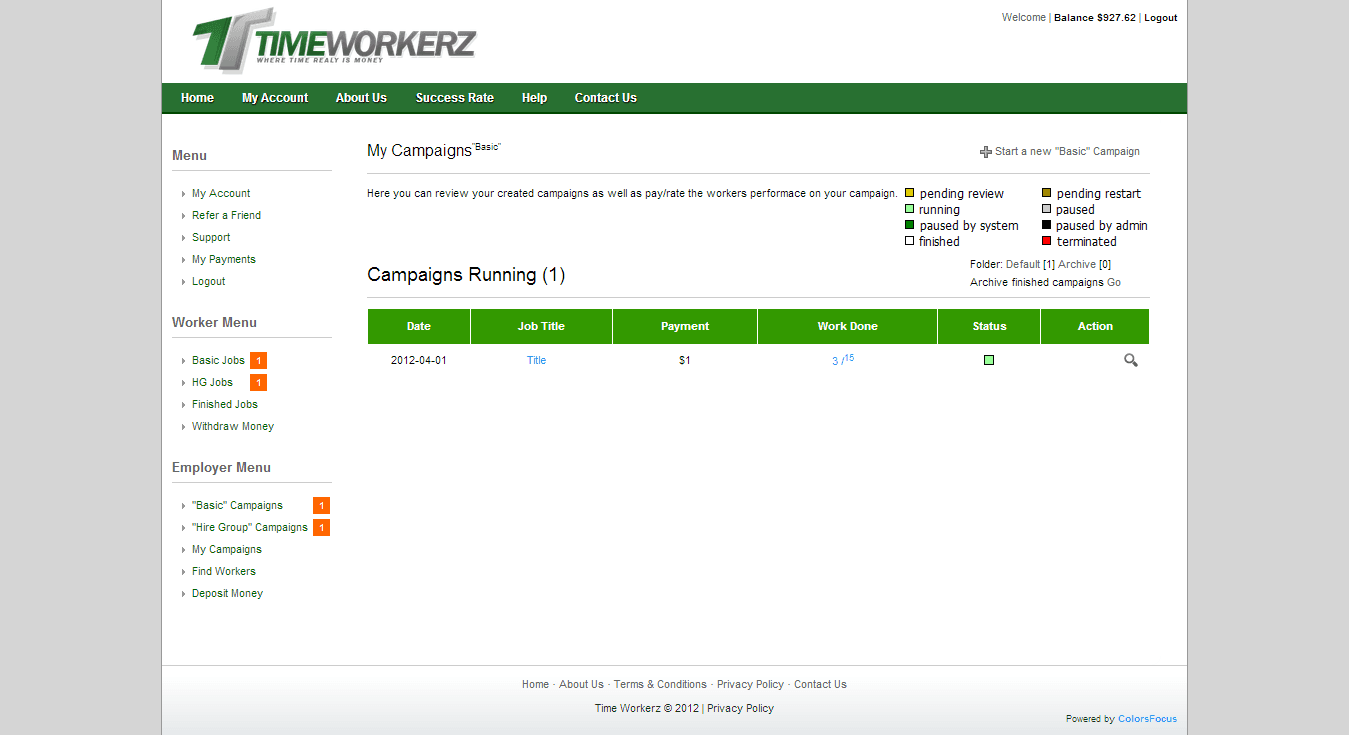Open Terms & Conditions in the footer
The width and height of the screenshot is (1349, 735).
coord(660,685)
